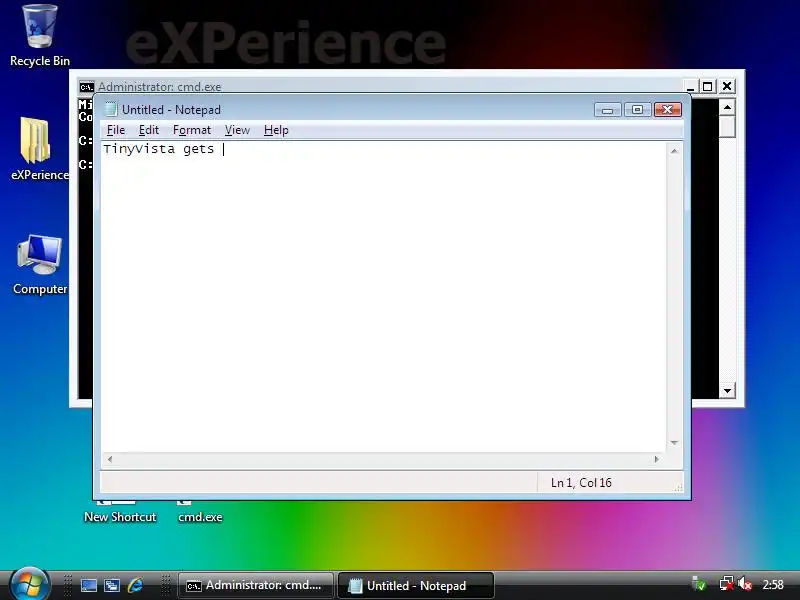Click Ln 1, Col 16 status bar text
800x600 pixels.
[x=581, y=483]
